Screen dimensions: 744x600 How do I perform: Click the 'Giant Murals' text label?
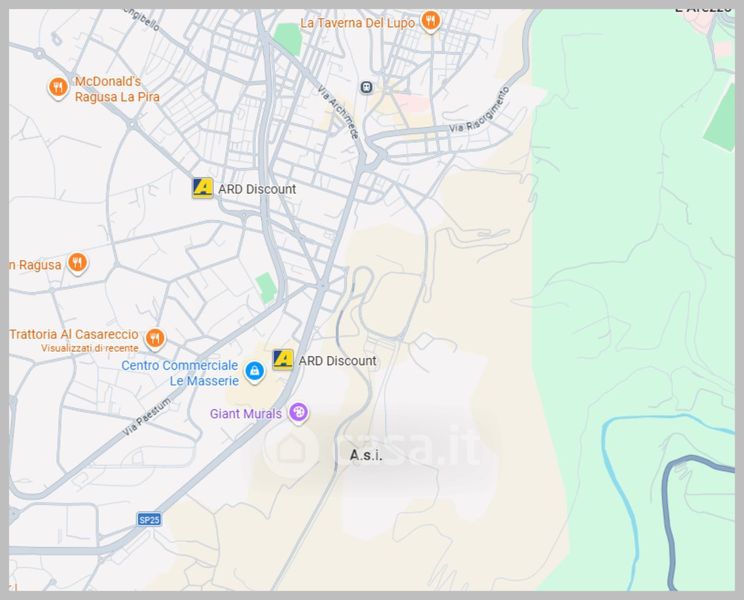pos(246,413)
